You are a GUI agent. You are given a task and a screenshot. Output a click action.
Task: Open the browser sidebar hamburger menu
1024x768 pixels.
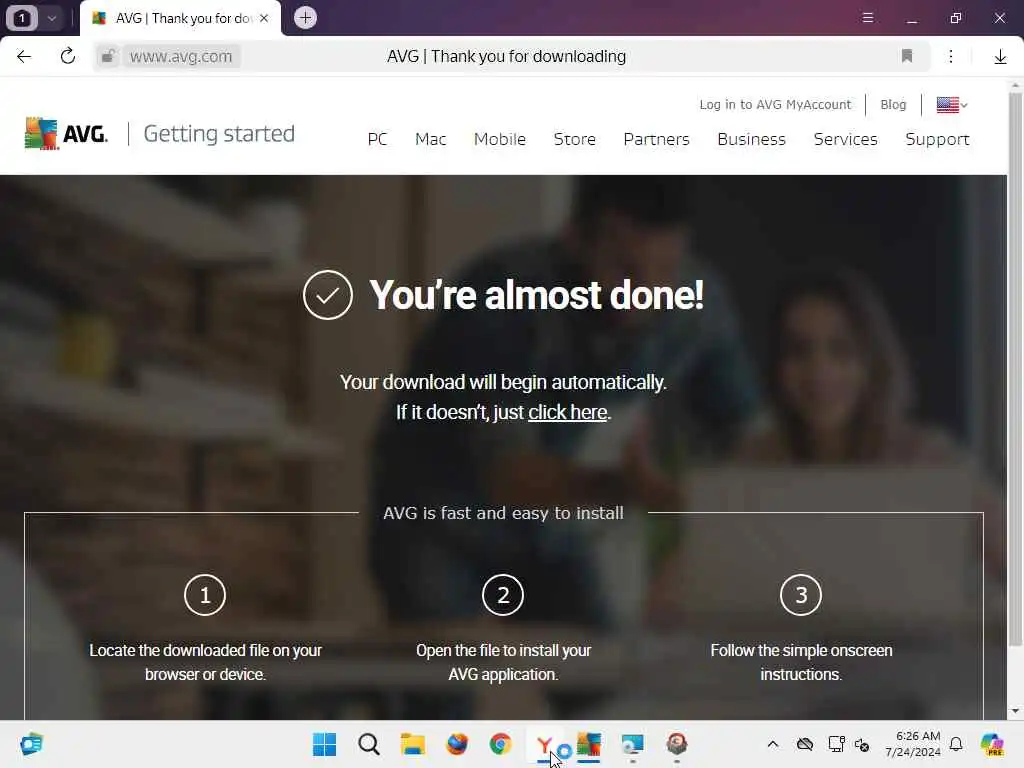pyautogui.click(x=868, y=18)
